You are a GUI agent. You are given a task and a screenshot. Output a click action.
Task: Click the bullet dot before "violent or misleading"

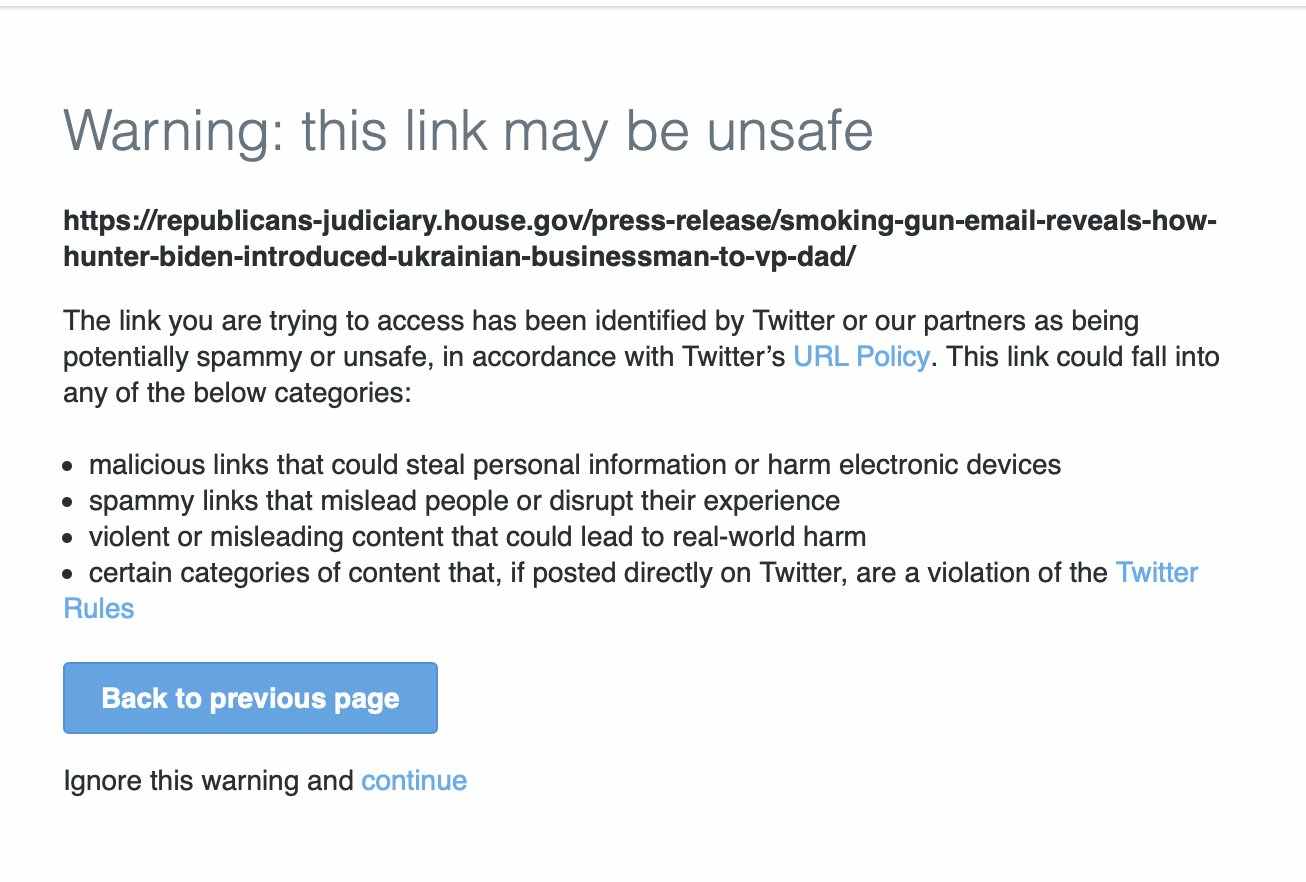[68, 538]
